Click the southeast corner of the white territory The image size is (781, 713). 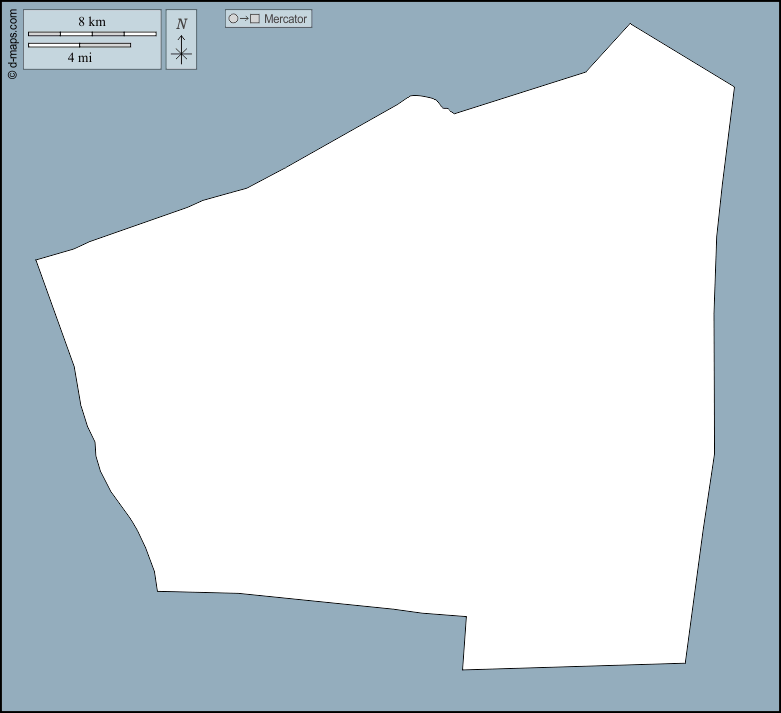(684, 661)
